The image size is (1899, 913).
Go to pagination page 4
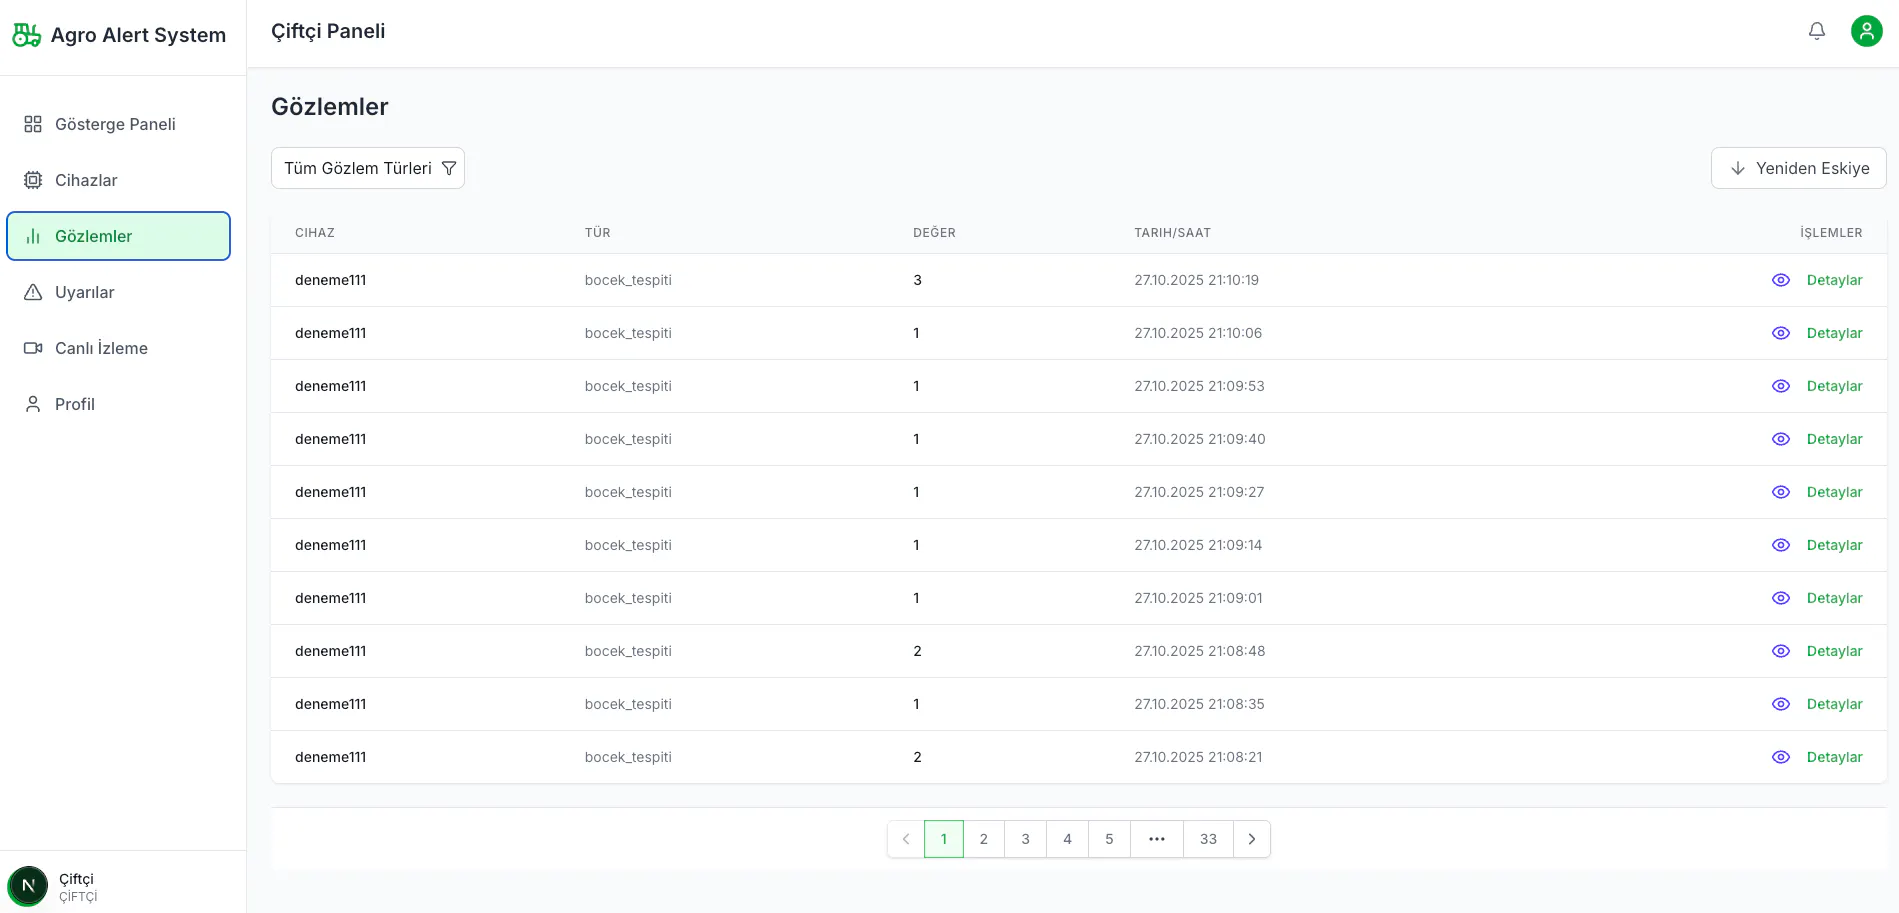pos(1067,839)
